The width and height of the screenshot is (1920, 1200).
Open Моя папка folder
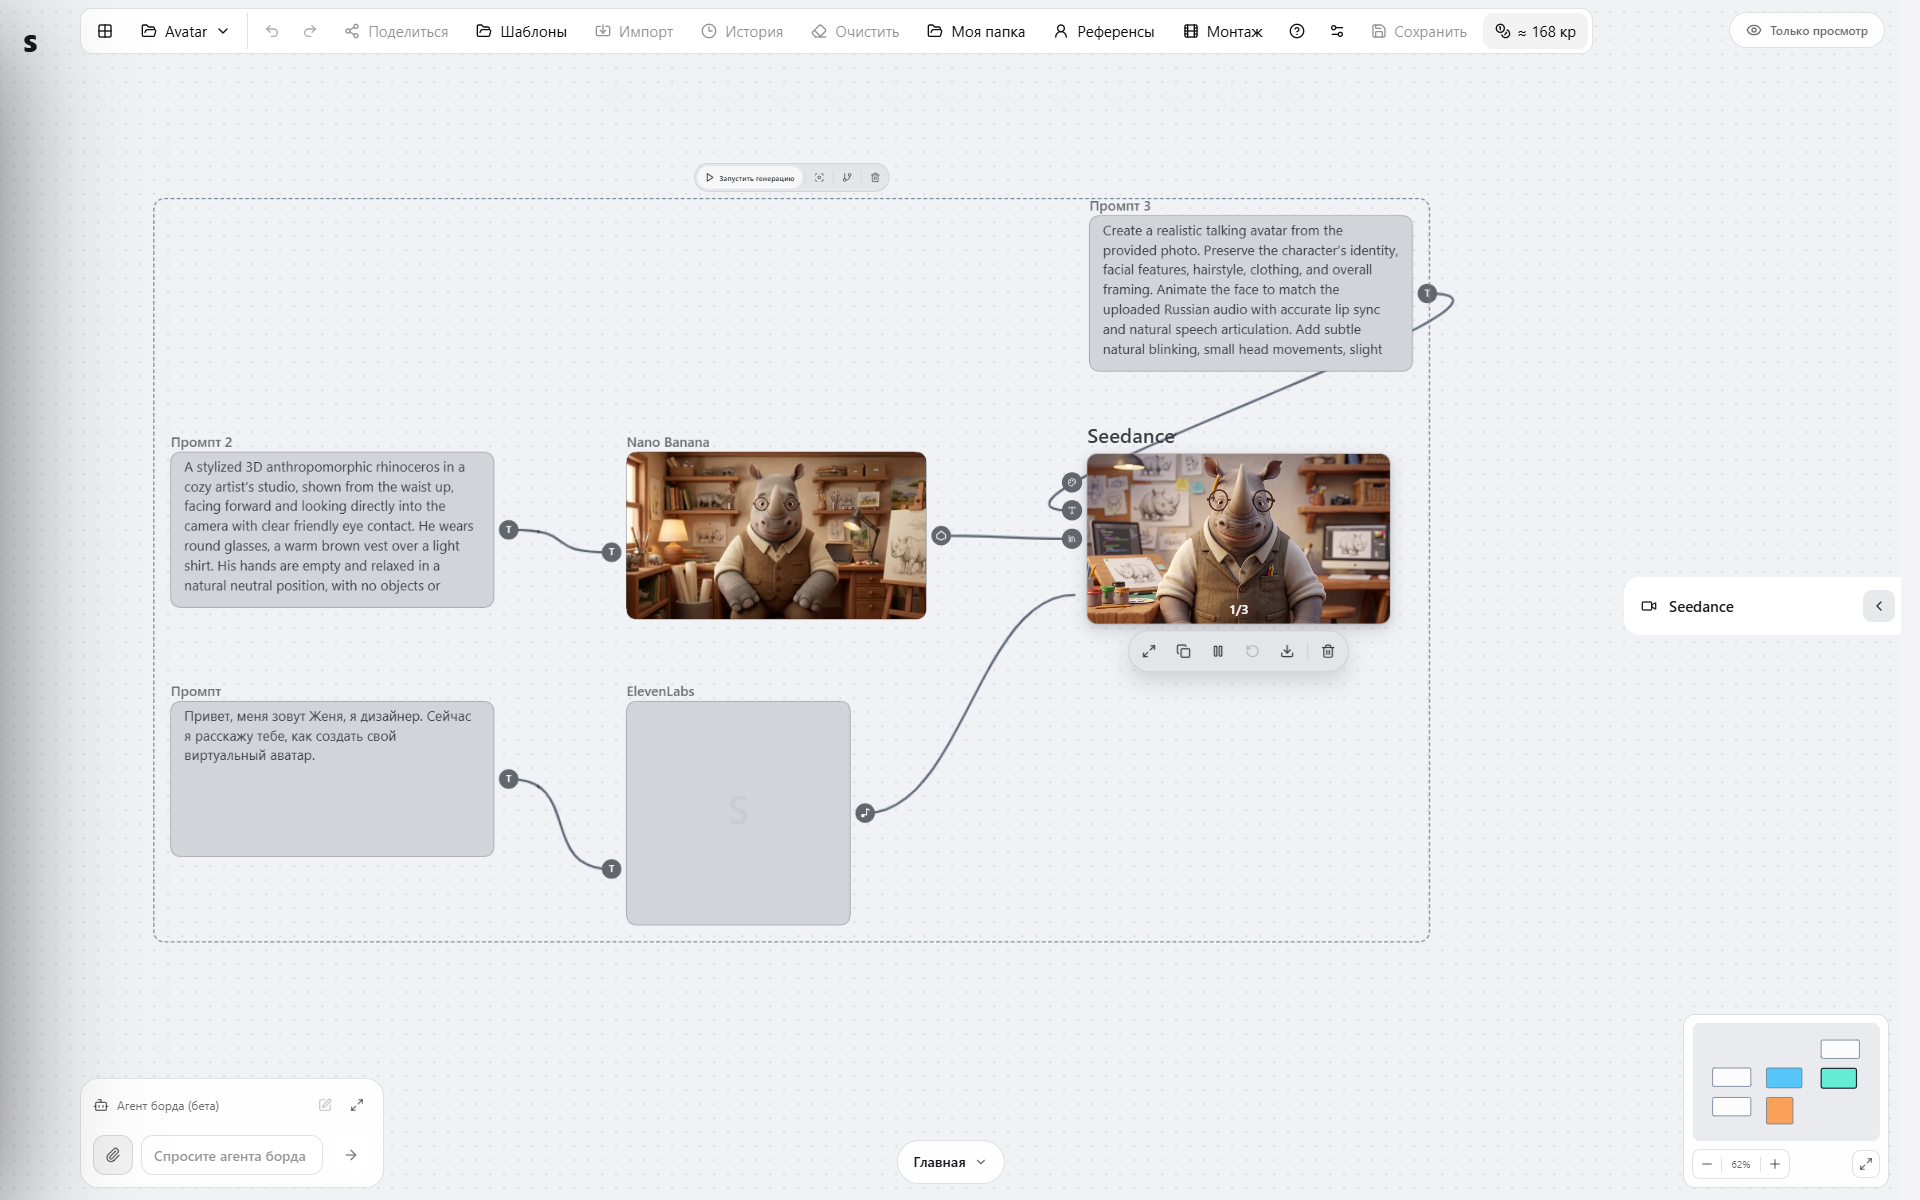click(976, 31)
